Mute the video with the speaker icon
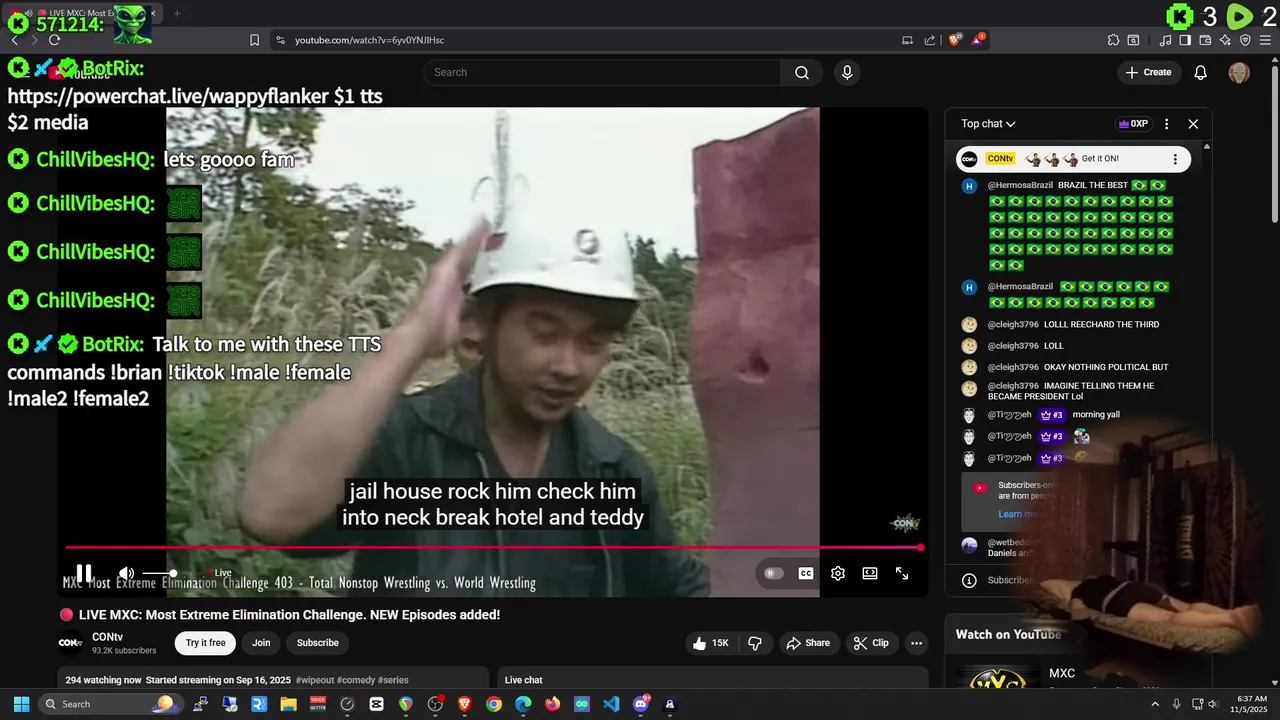1280x720 pixels. click(126, 573)
